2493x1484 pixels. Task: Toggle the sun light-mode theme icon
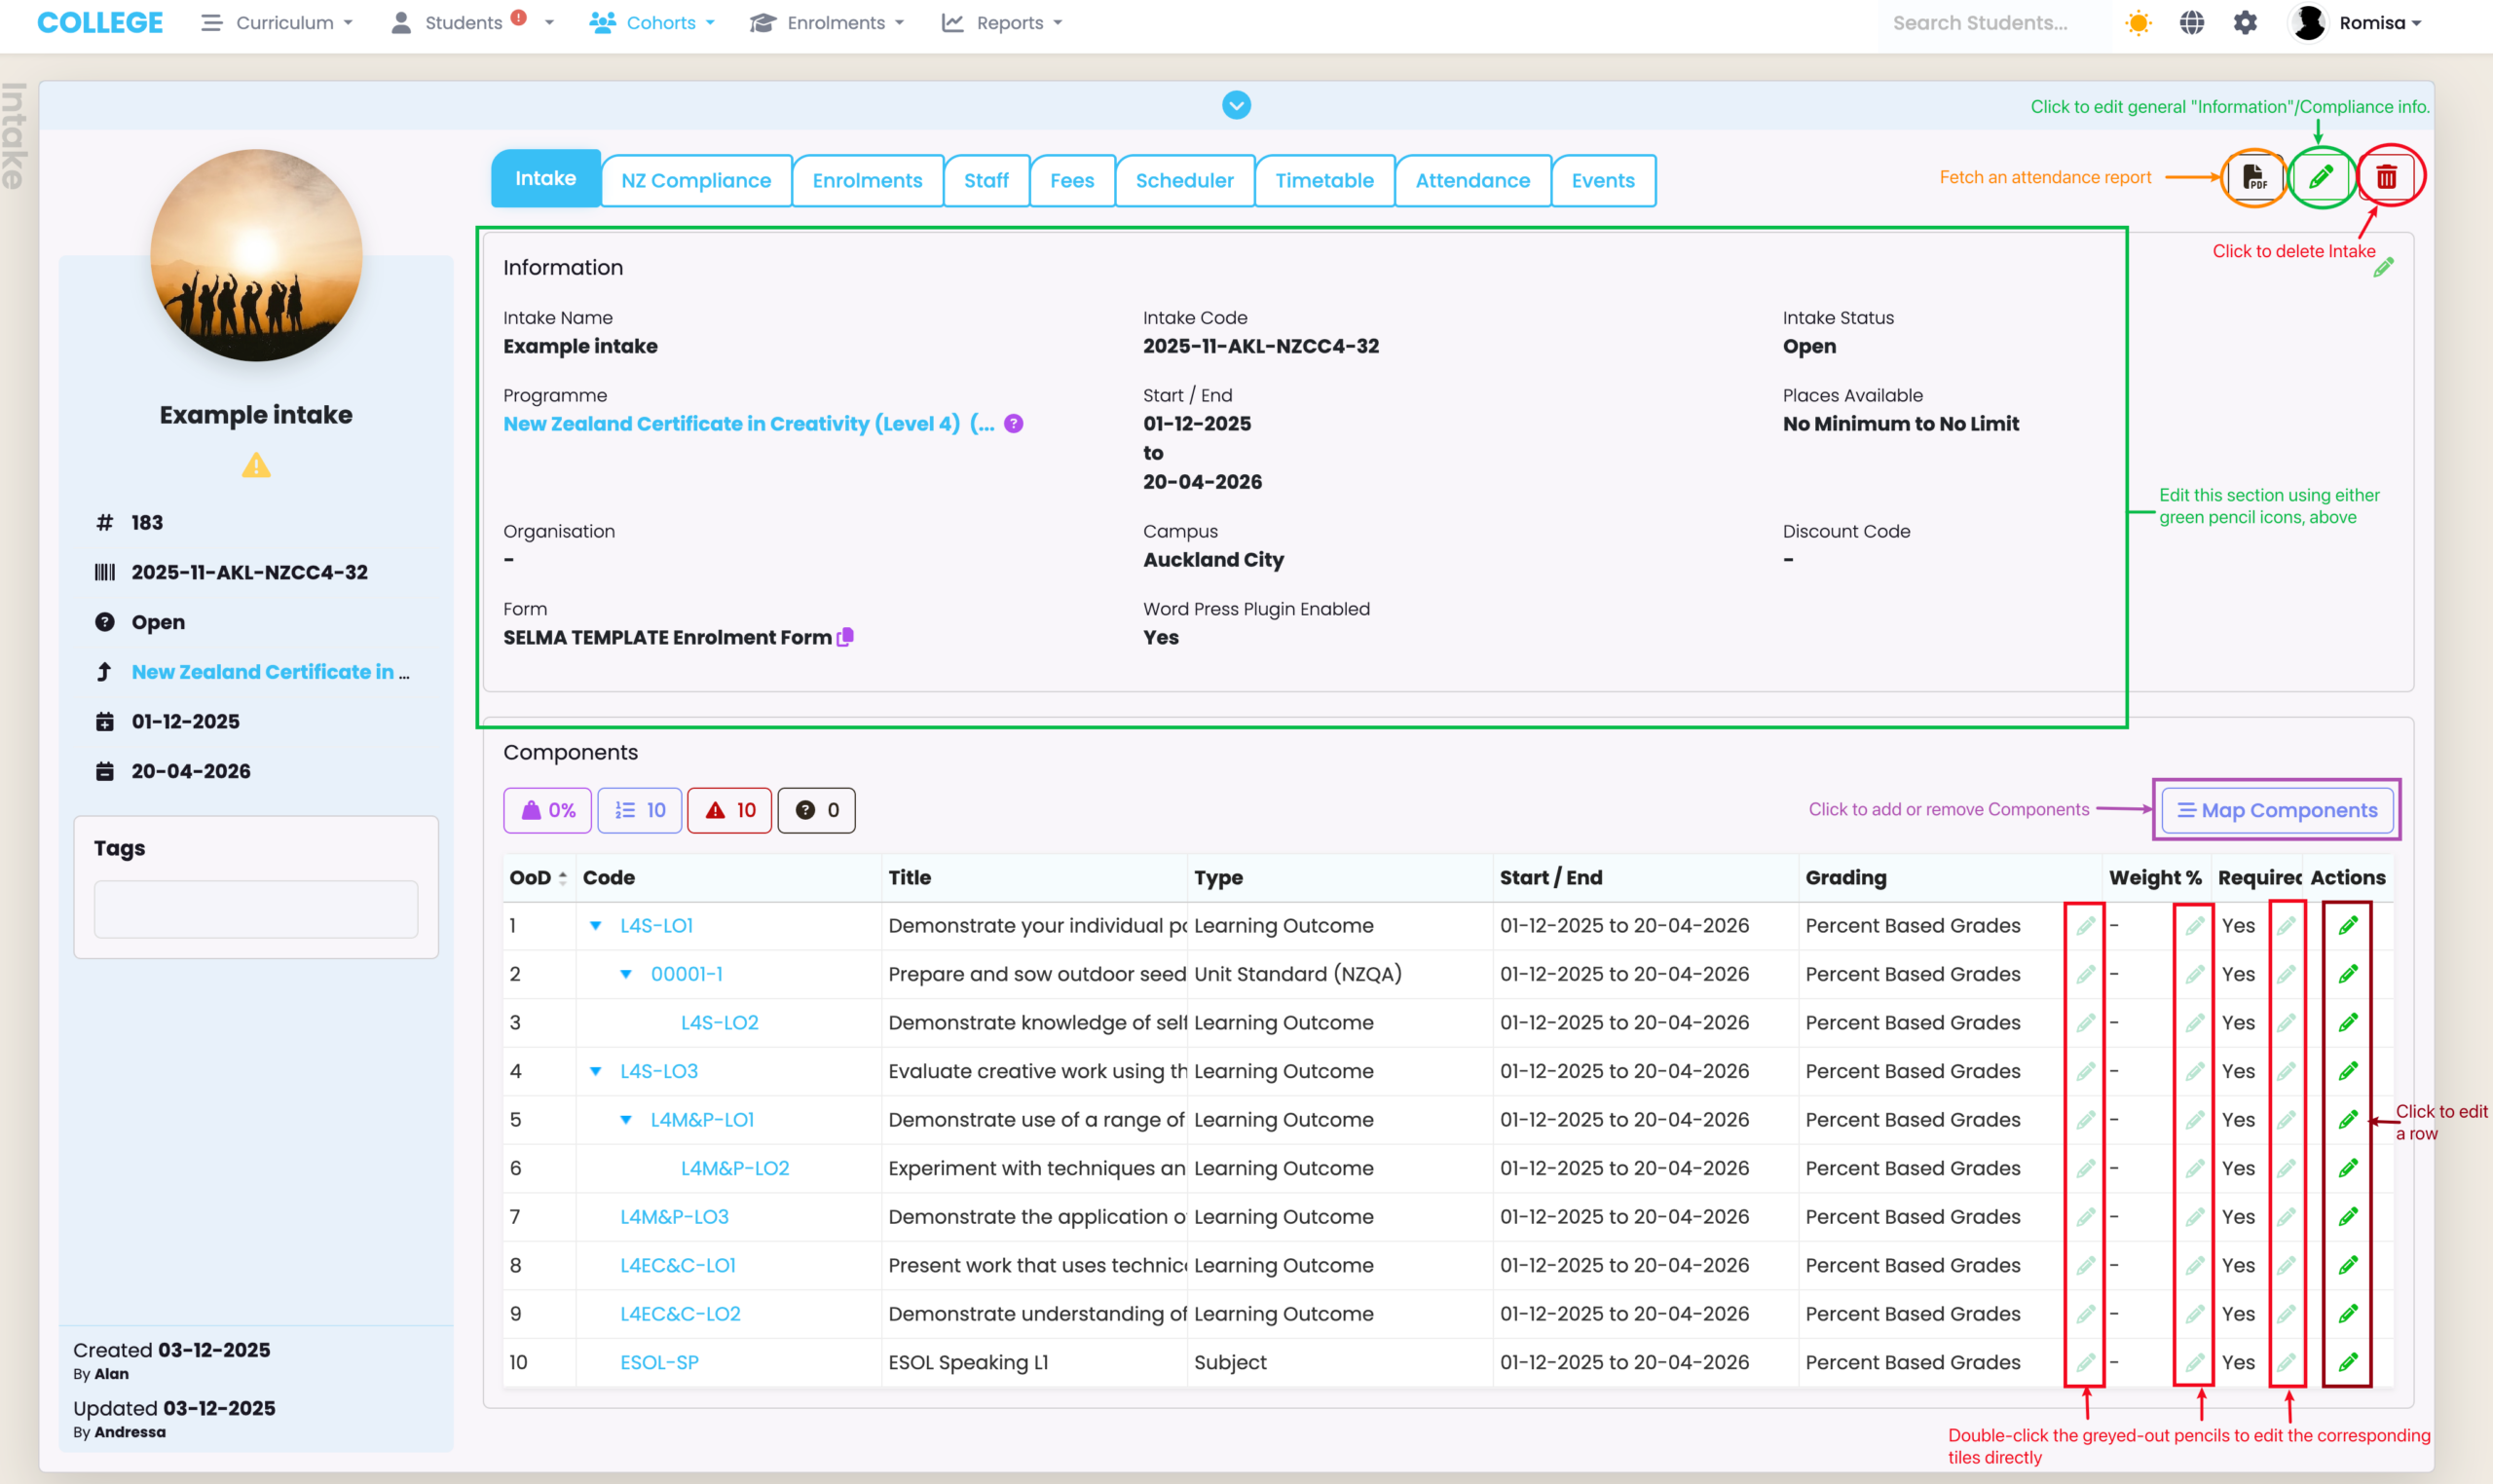point(2138,23)
